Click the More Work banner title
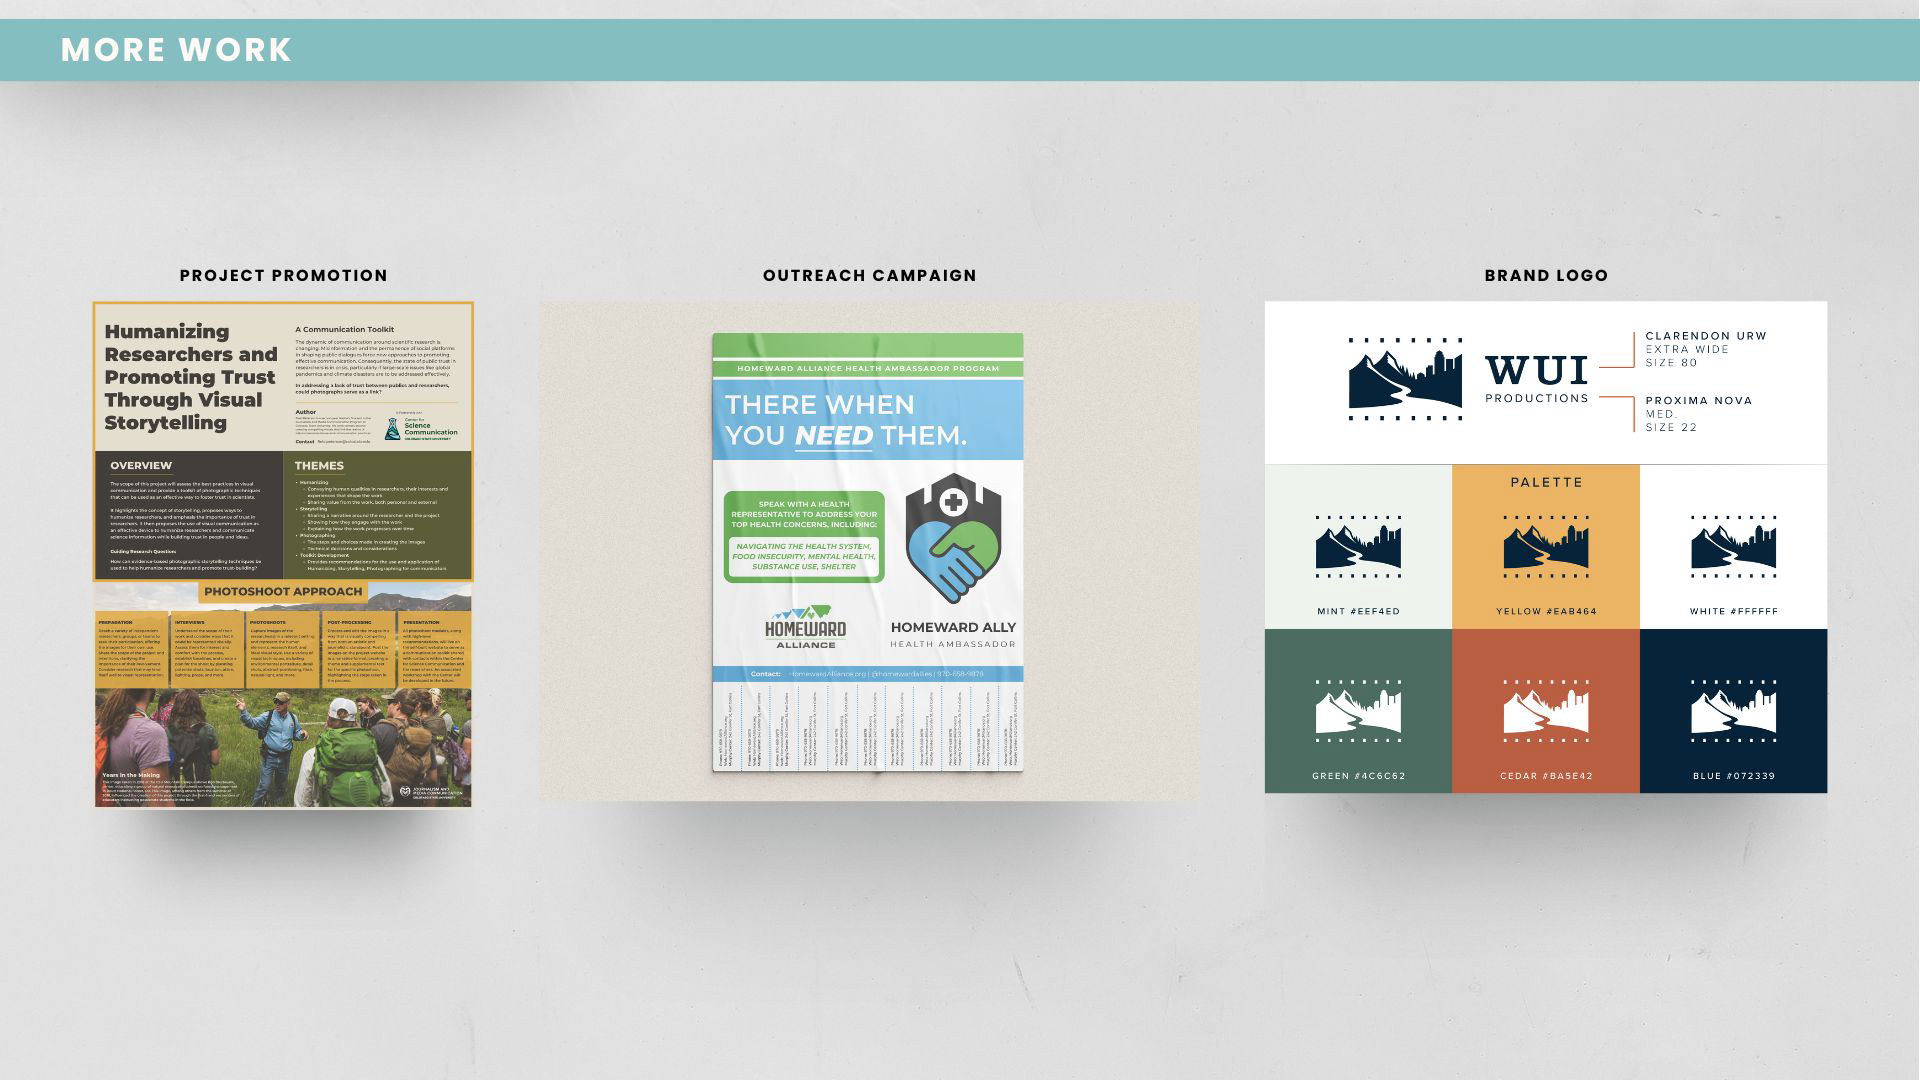The width and height of the screenshot is (1920, 1080). tap(176, 50)
